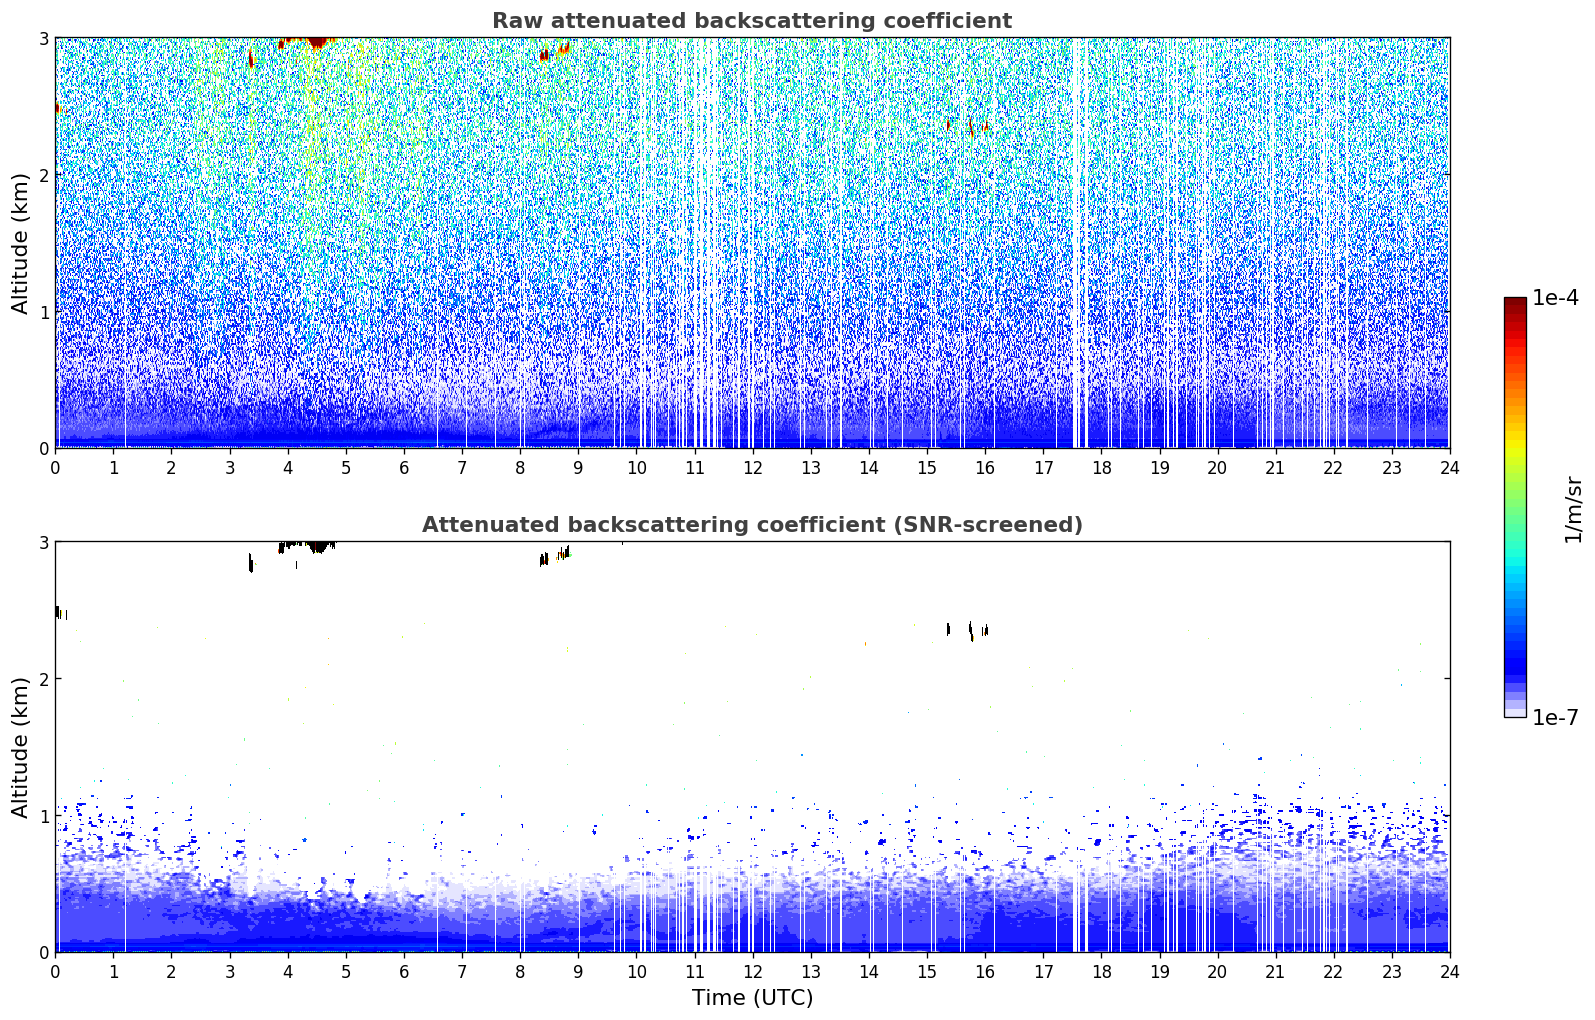
Task: Click altitude tick '1' on the bottom plot
Action: (x=43, y=816)
